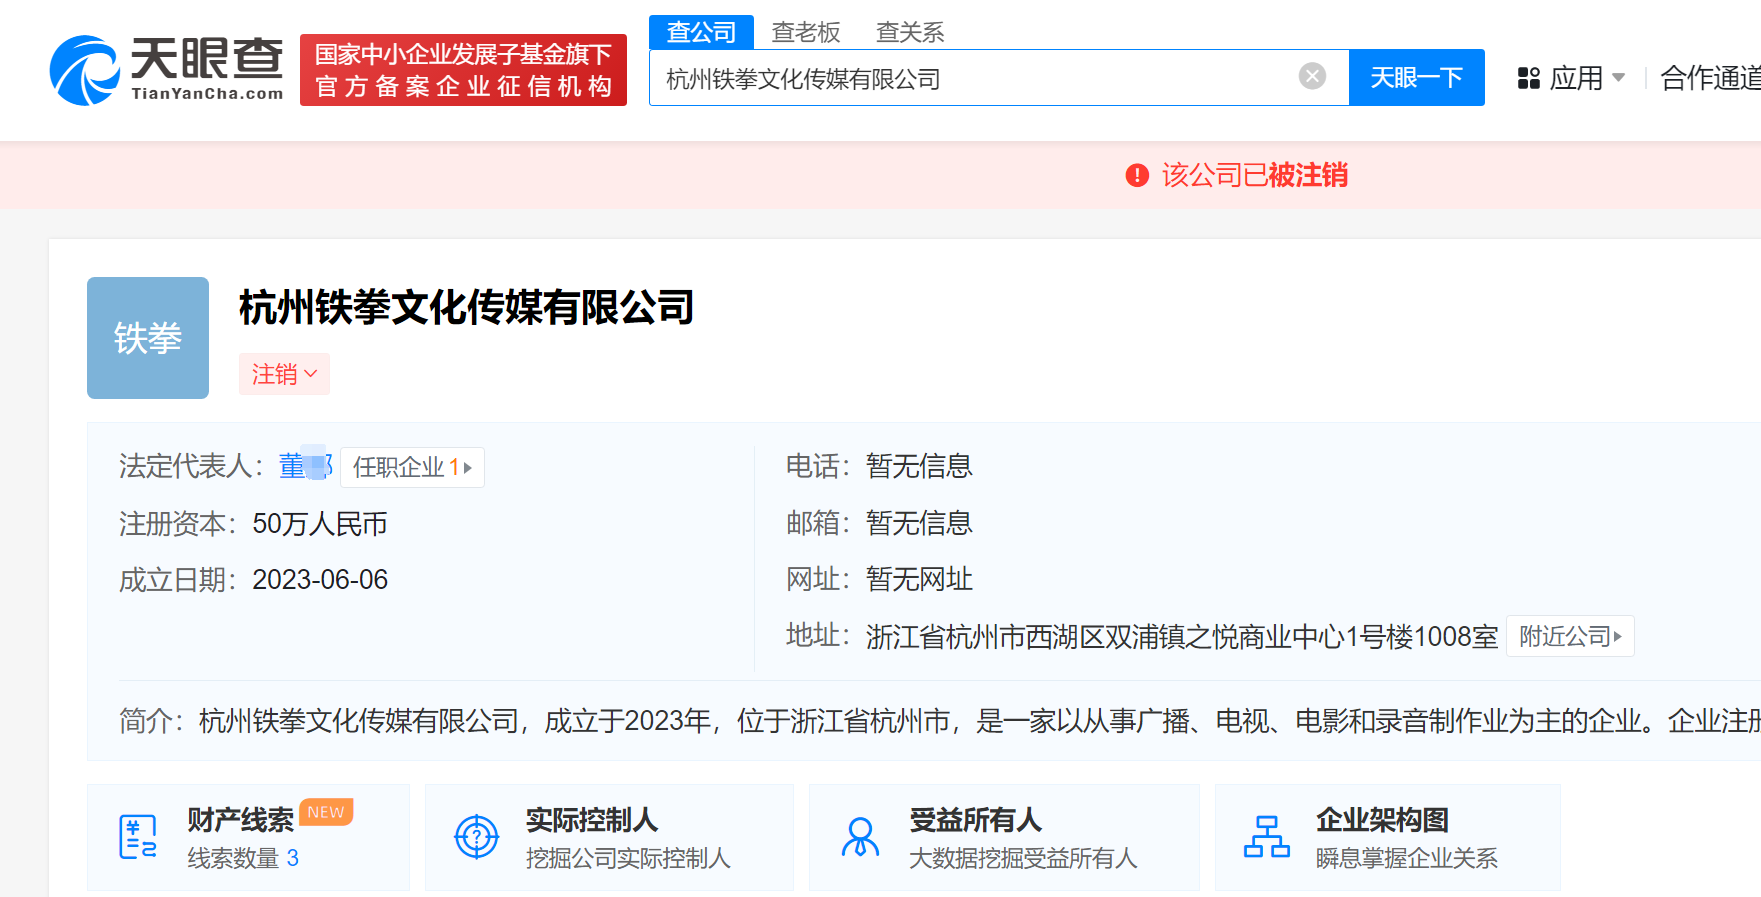Expand the 附近公司 nearby companies button

pos(1570,636)
